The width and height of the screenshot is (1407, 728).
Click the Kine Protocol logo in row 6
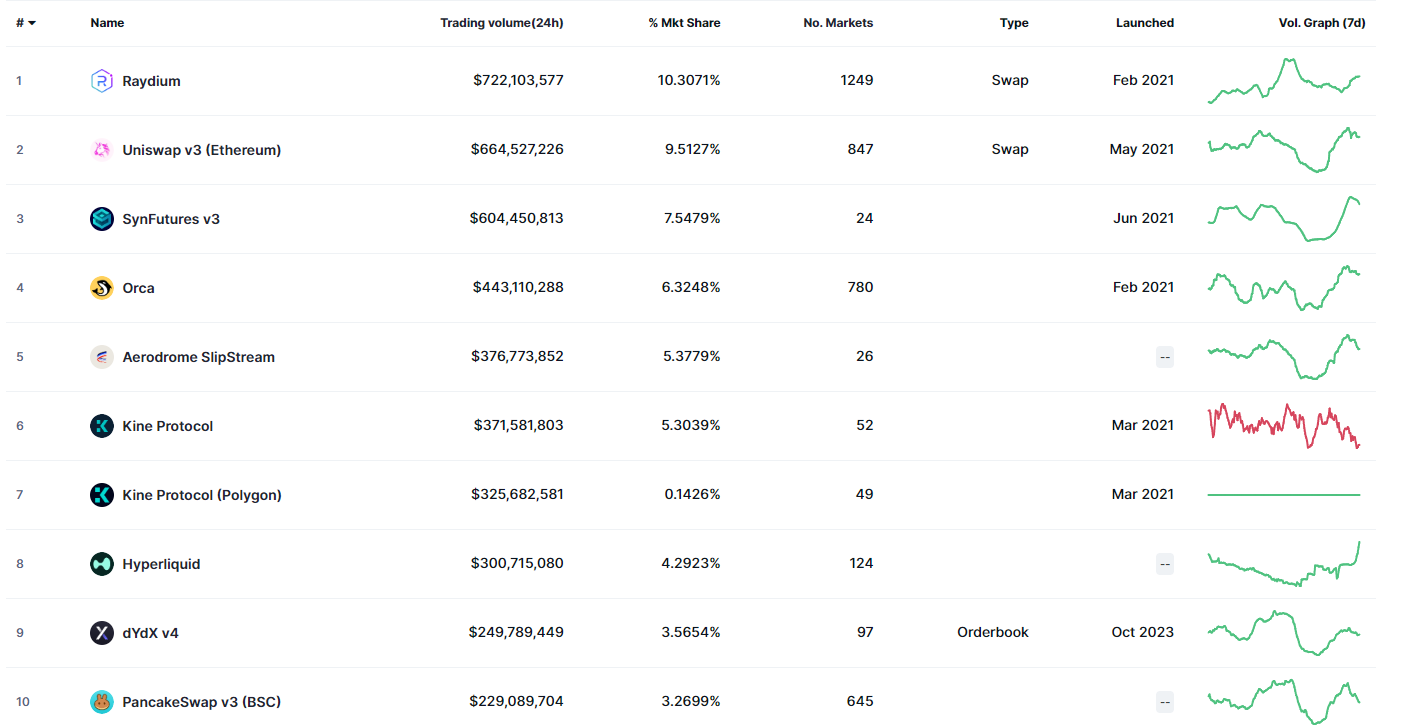[102, 426]
